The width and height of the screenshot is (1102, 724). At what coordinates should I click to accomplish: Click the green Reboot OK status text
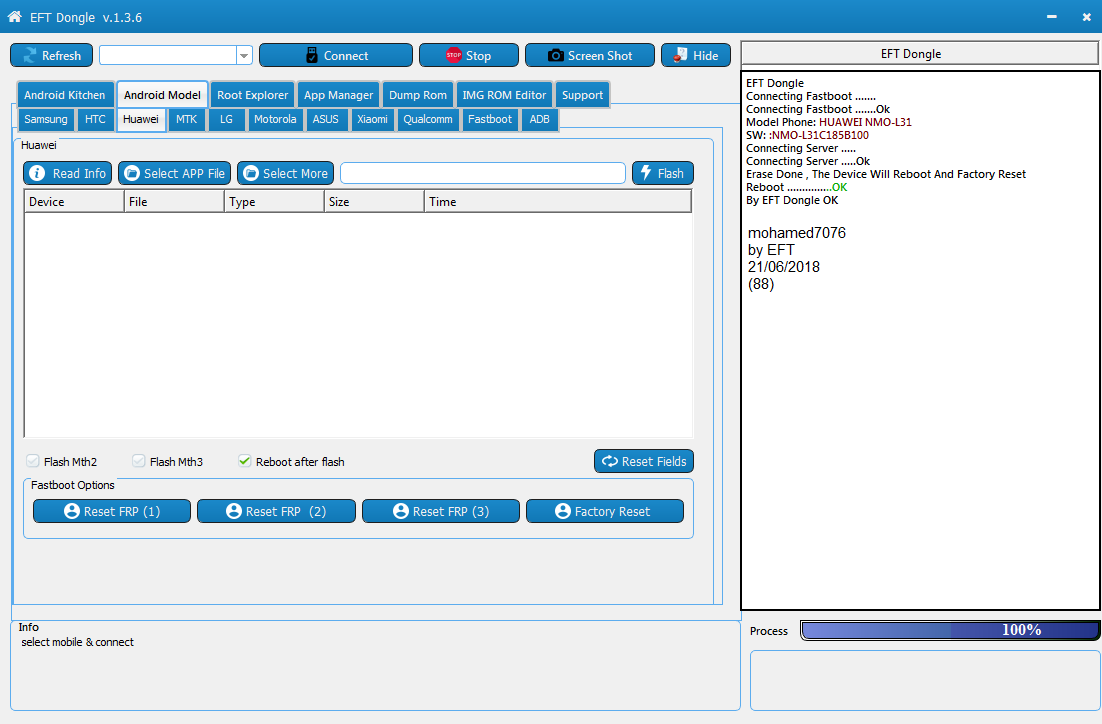(839, 187)
